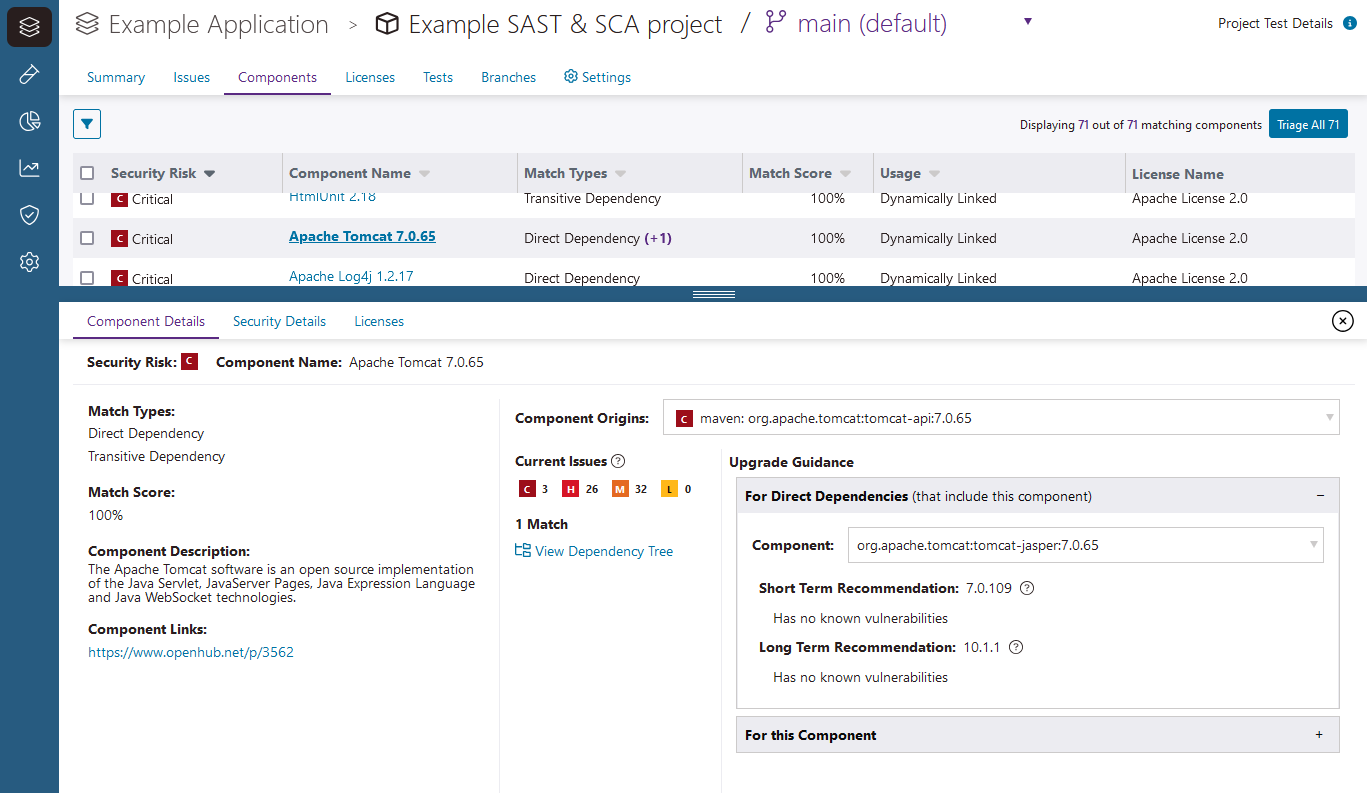The width and height of the screenshot is (1367, 793).
Task: Open the Licenses tab in details panel
Action: click(379, 321)
